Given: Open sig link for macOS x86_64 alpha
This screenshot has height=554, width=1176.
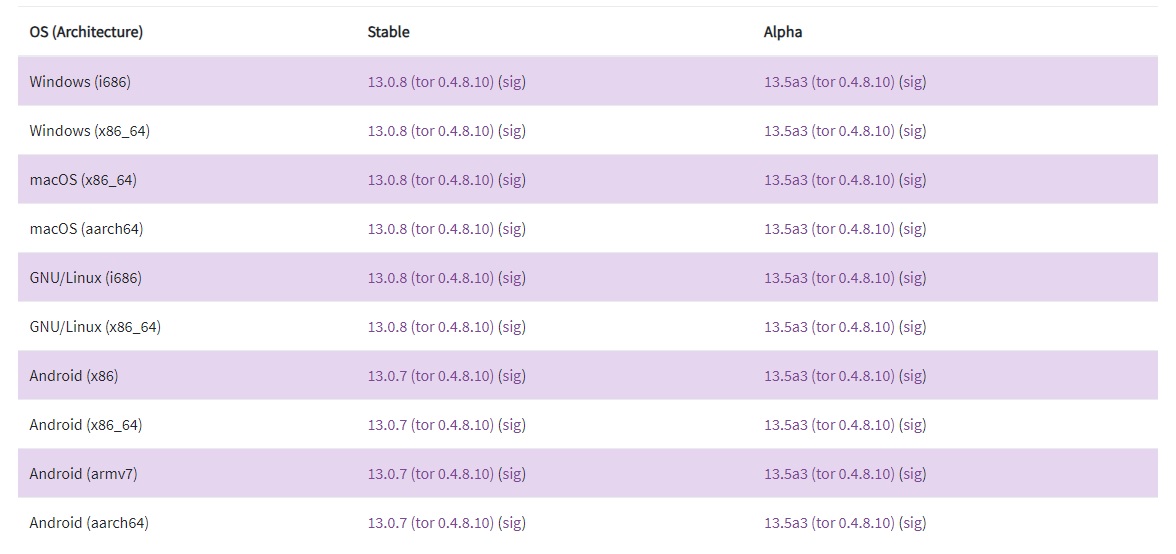Looking at the screenshot, I should 913,180.
